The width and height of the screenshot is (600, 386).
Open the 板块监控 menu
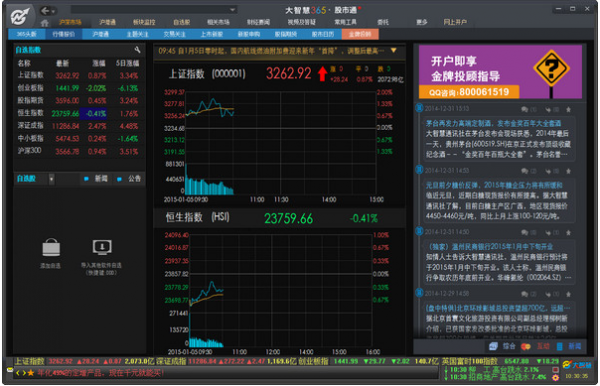tap(144, 22)
